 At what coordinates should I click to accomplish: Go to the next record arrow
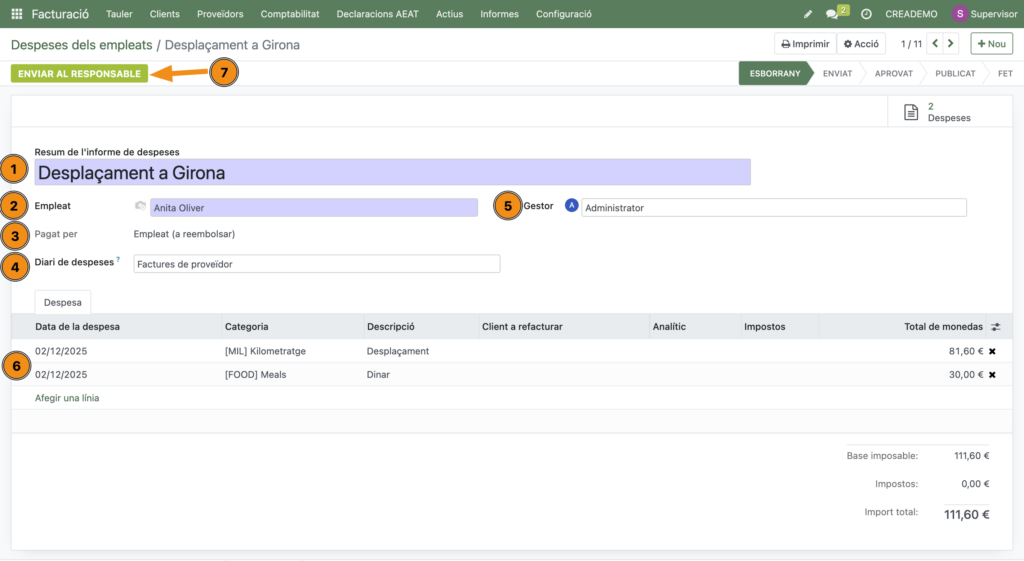click(x=950, y=44)
